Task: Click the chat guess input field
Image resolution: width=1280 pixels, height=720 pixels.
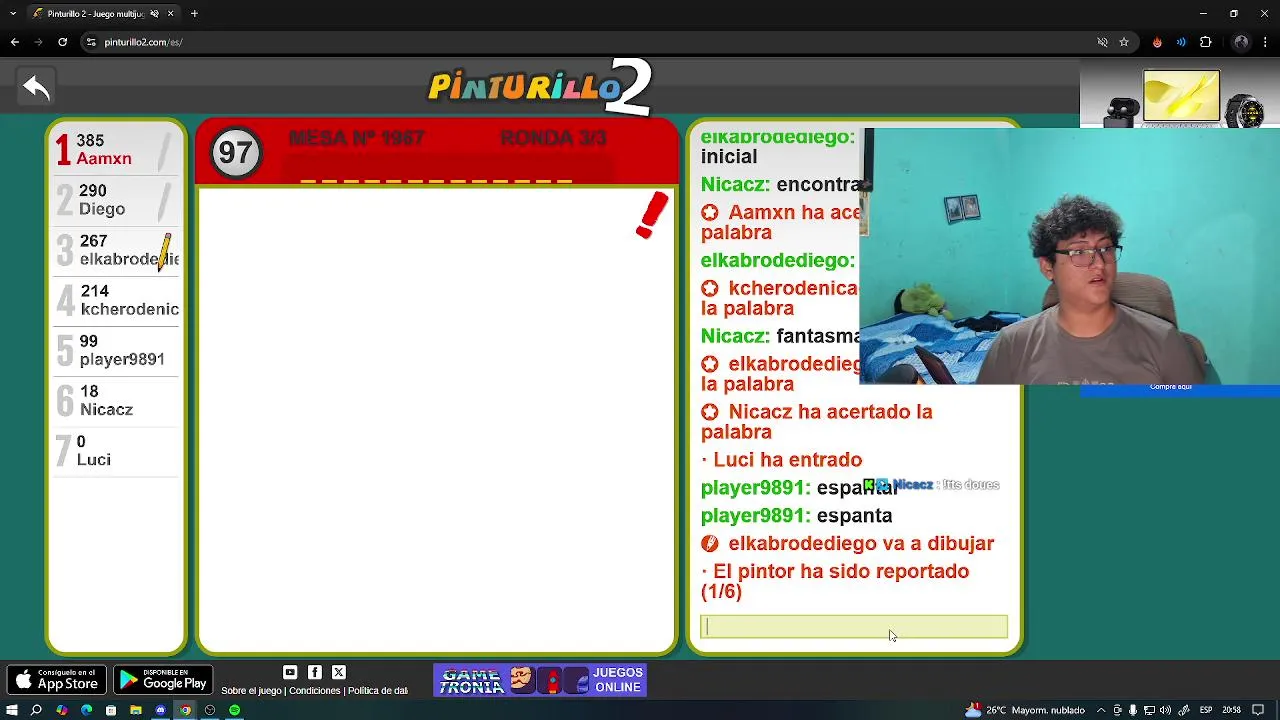Action: click(x=854, y=627)
